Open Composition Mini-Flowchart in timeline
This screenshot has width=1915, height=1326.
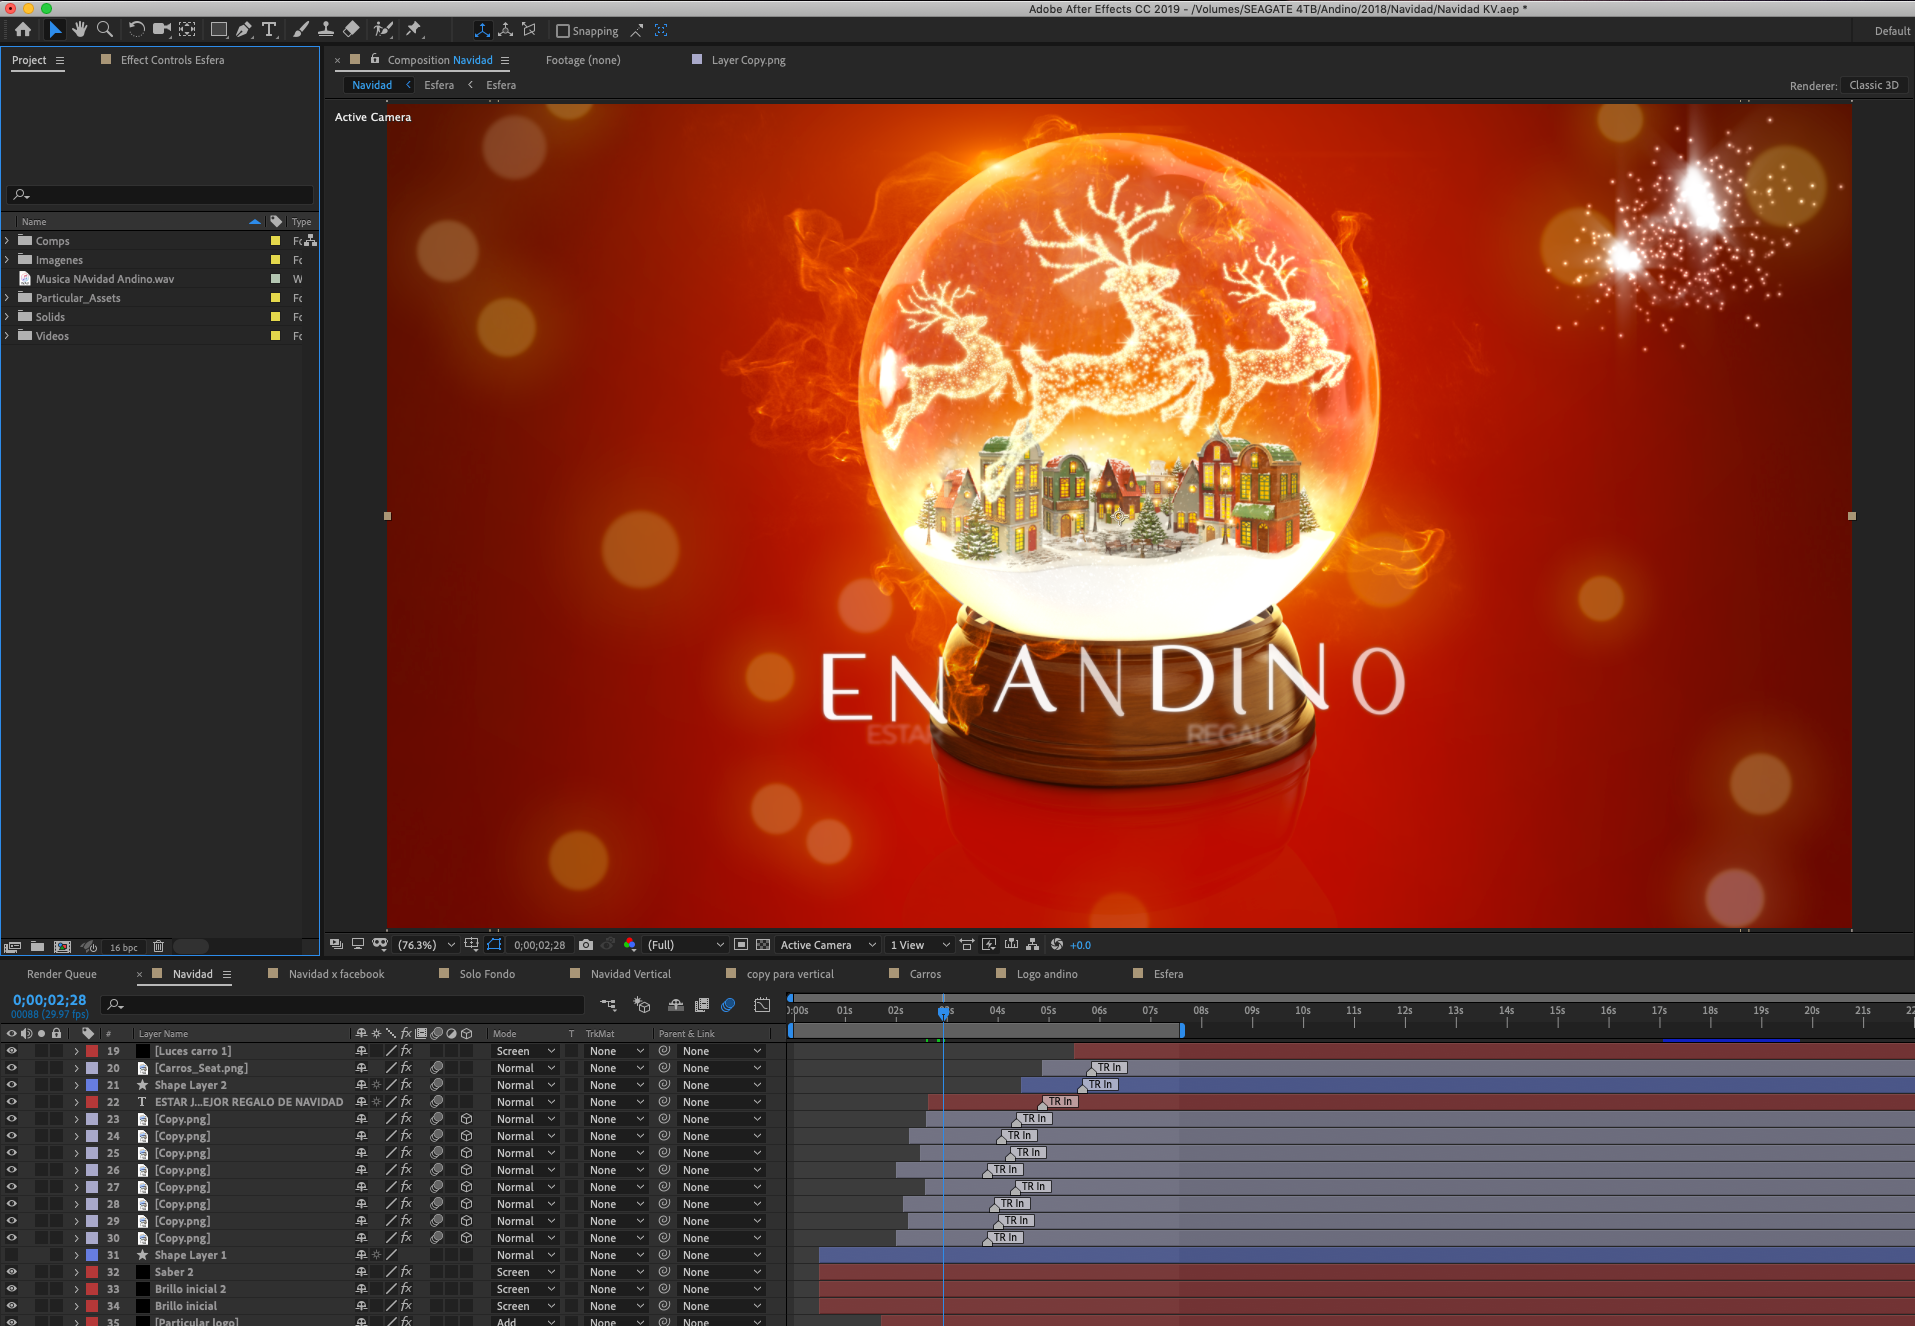pos(608,1005)
